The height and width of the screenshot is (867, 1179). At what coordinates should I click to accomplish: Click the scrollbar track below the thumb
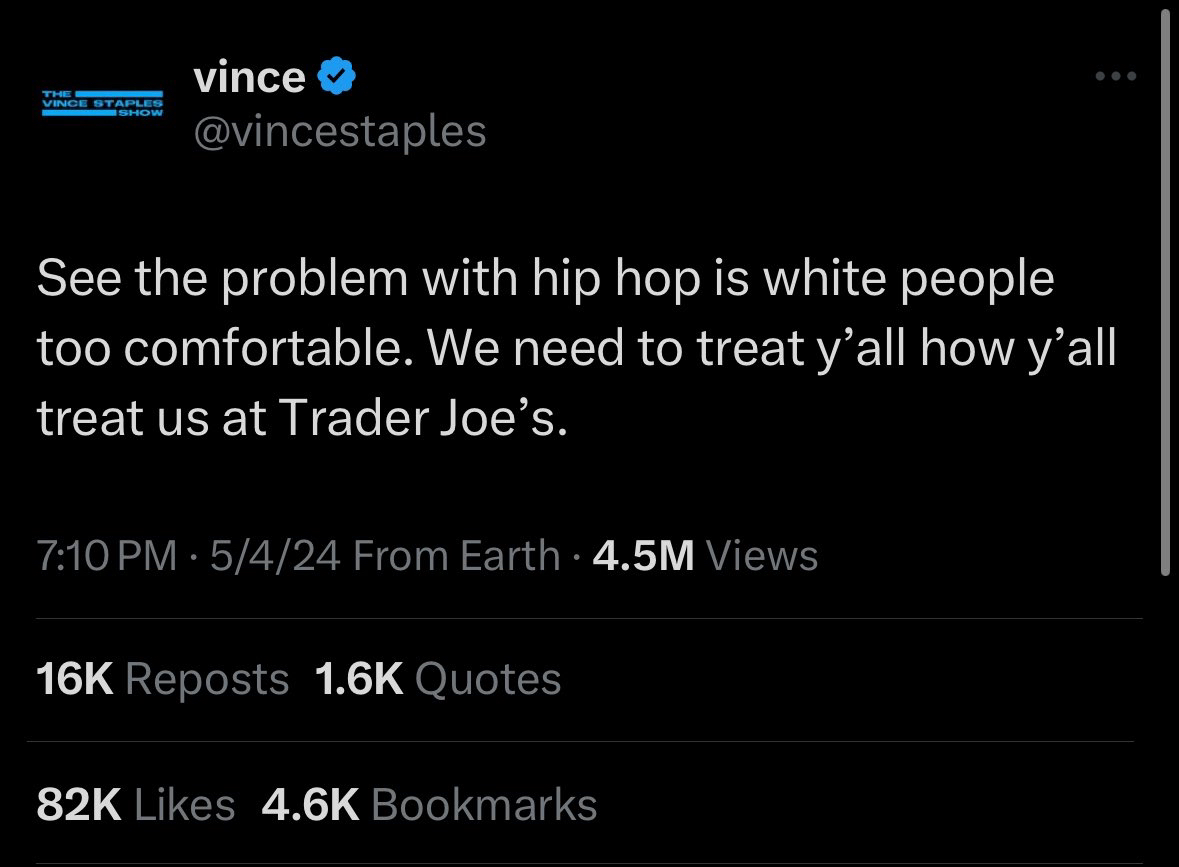tap(1165, 720)
